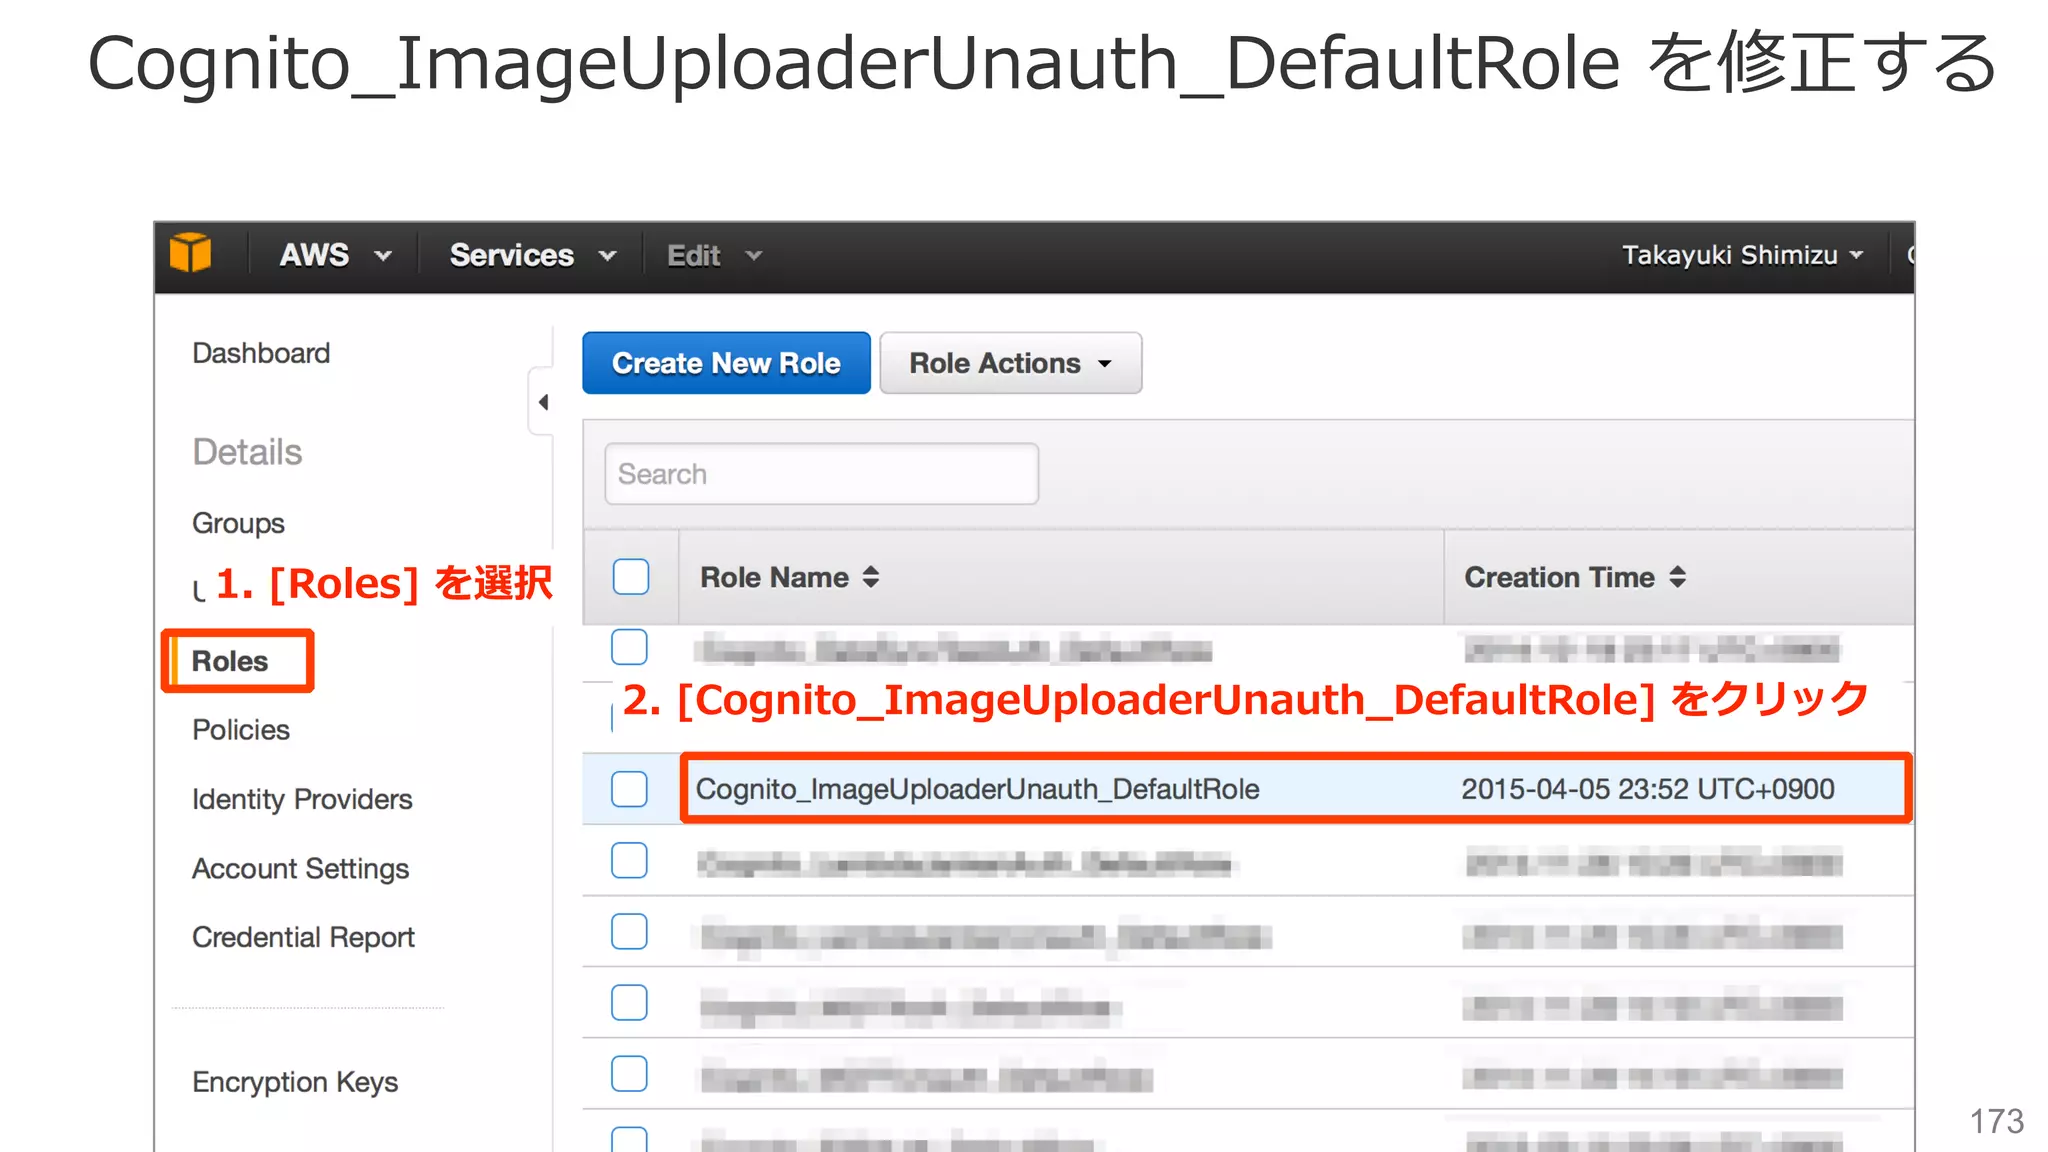Screen dimensions: 2048x1152
Task: Click Create New Role button
Action: point(726,363)
